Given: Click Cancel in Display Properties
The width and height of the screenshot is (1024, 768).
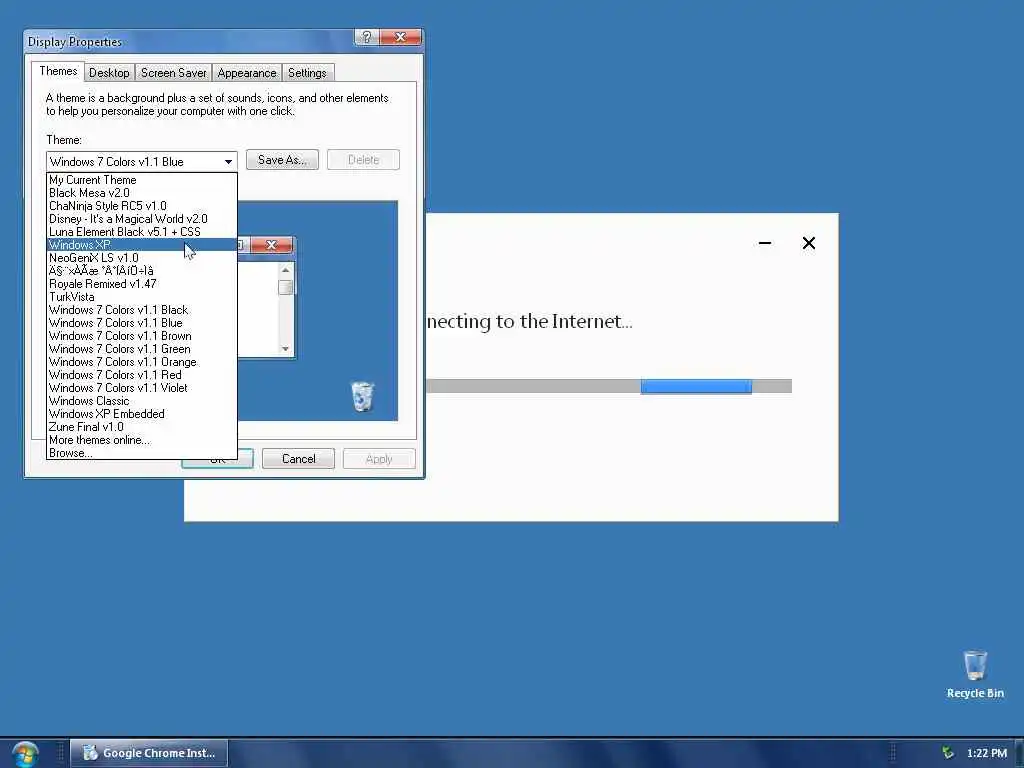Looking at the screenshot, I should point(298,459).
